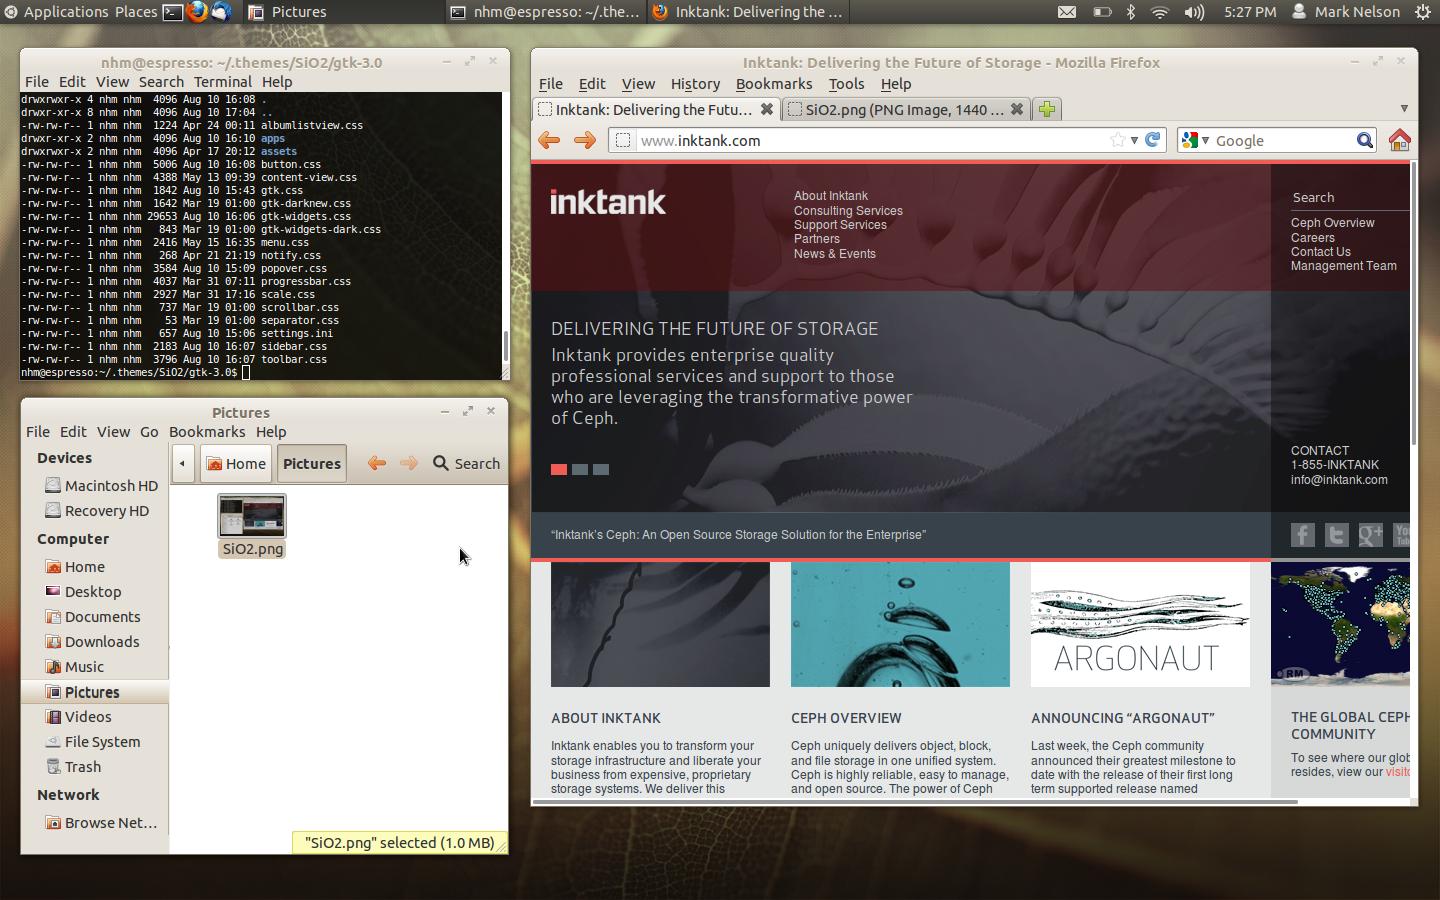Open the Places menu in the top panel
Viewport: 1440px width, 900px height.
pos(136,12)
